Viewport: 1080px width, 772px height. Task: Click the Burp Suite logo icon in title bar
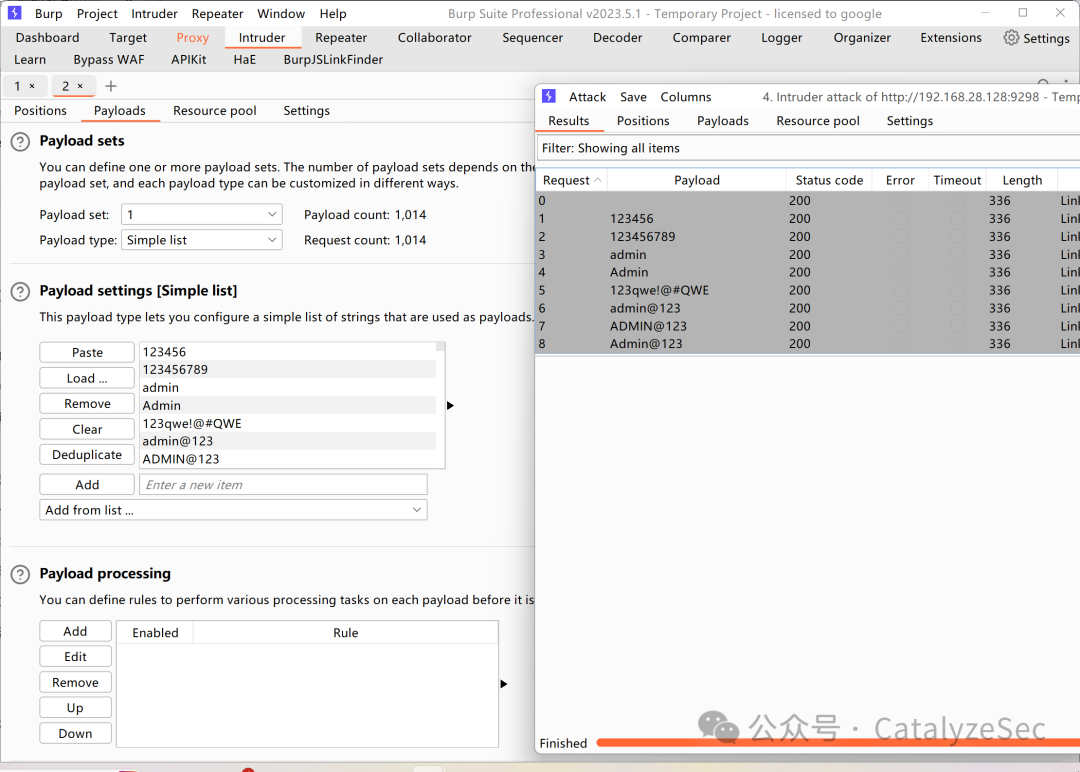(x=14, y=12)
